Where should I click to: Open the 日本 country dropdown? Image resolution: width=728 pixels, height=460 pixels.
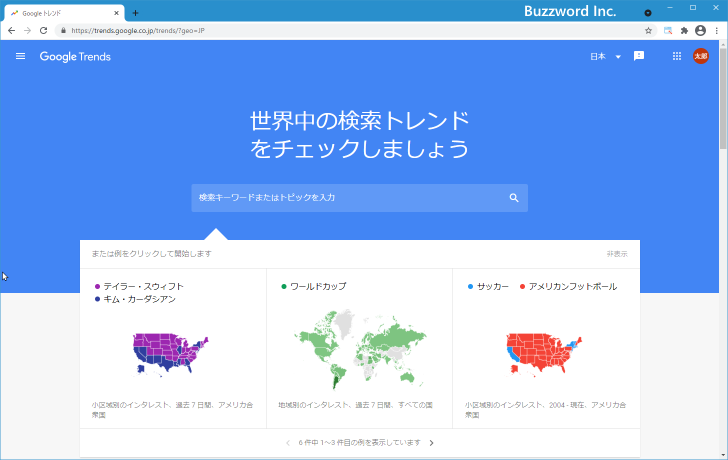(605, 57)
